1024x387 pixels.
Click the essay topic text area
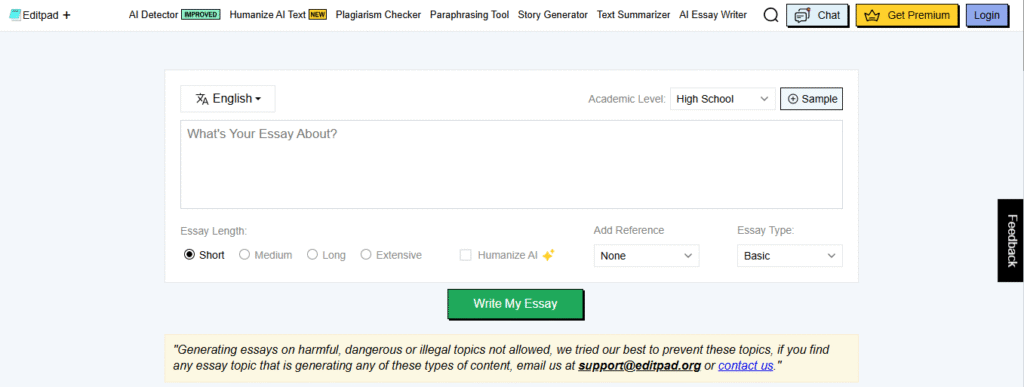pos(511,164)
